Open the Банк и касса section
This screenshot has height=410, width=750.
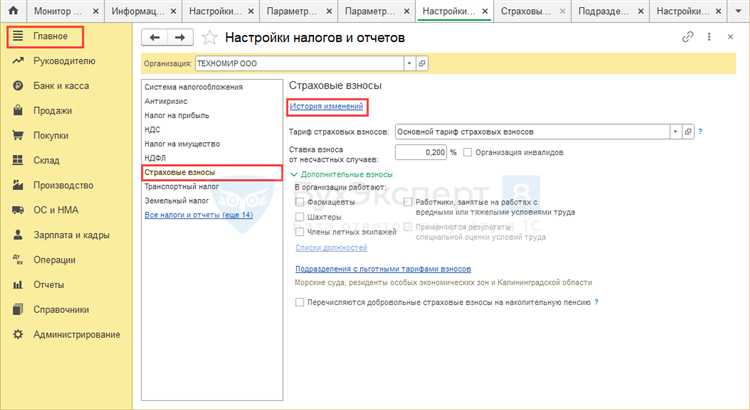(61, 86)
